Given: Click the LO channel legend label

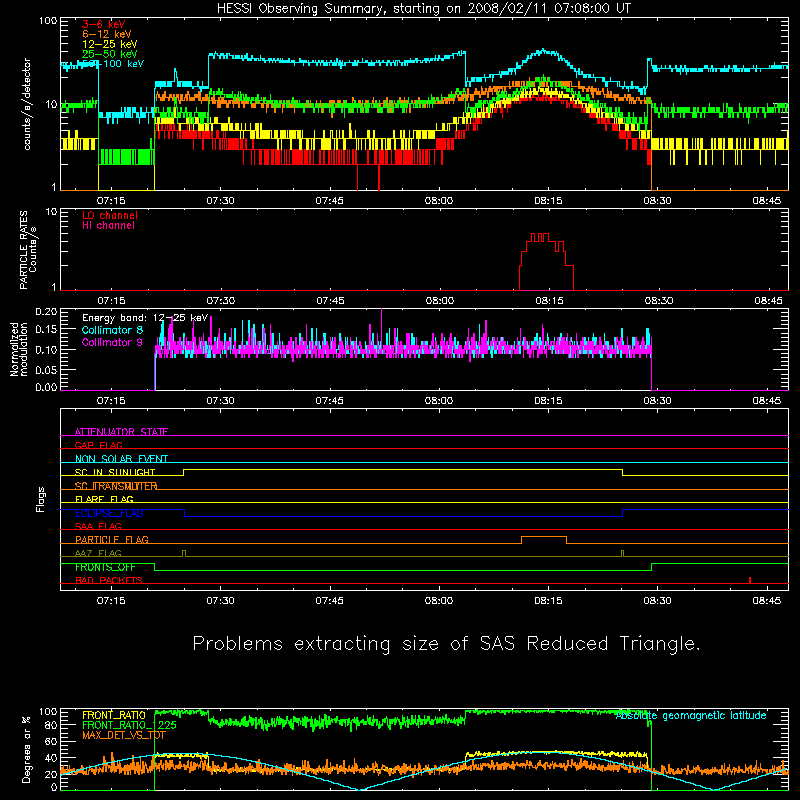Looking at the screenshot, I should 110,215.
